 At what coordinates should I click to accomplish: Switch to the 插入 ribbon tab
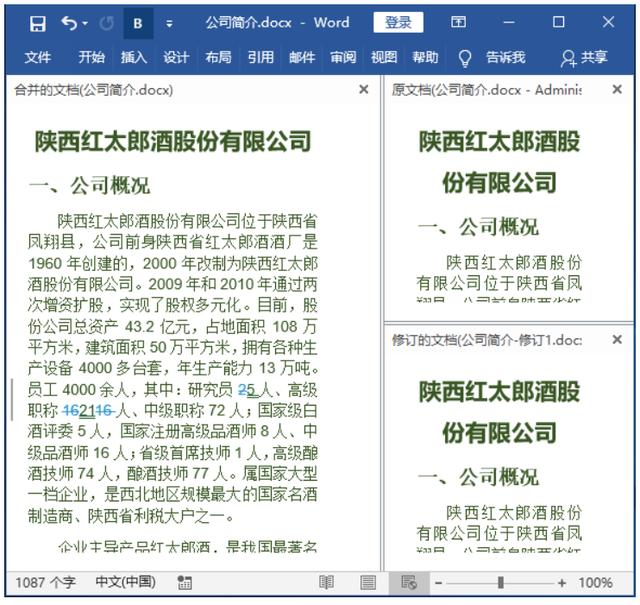pos(133,57)
